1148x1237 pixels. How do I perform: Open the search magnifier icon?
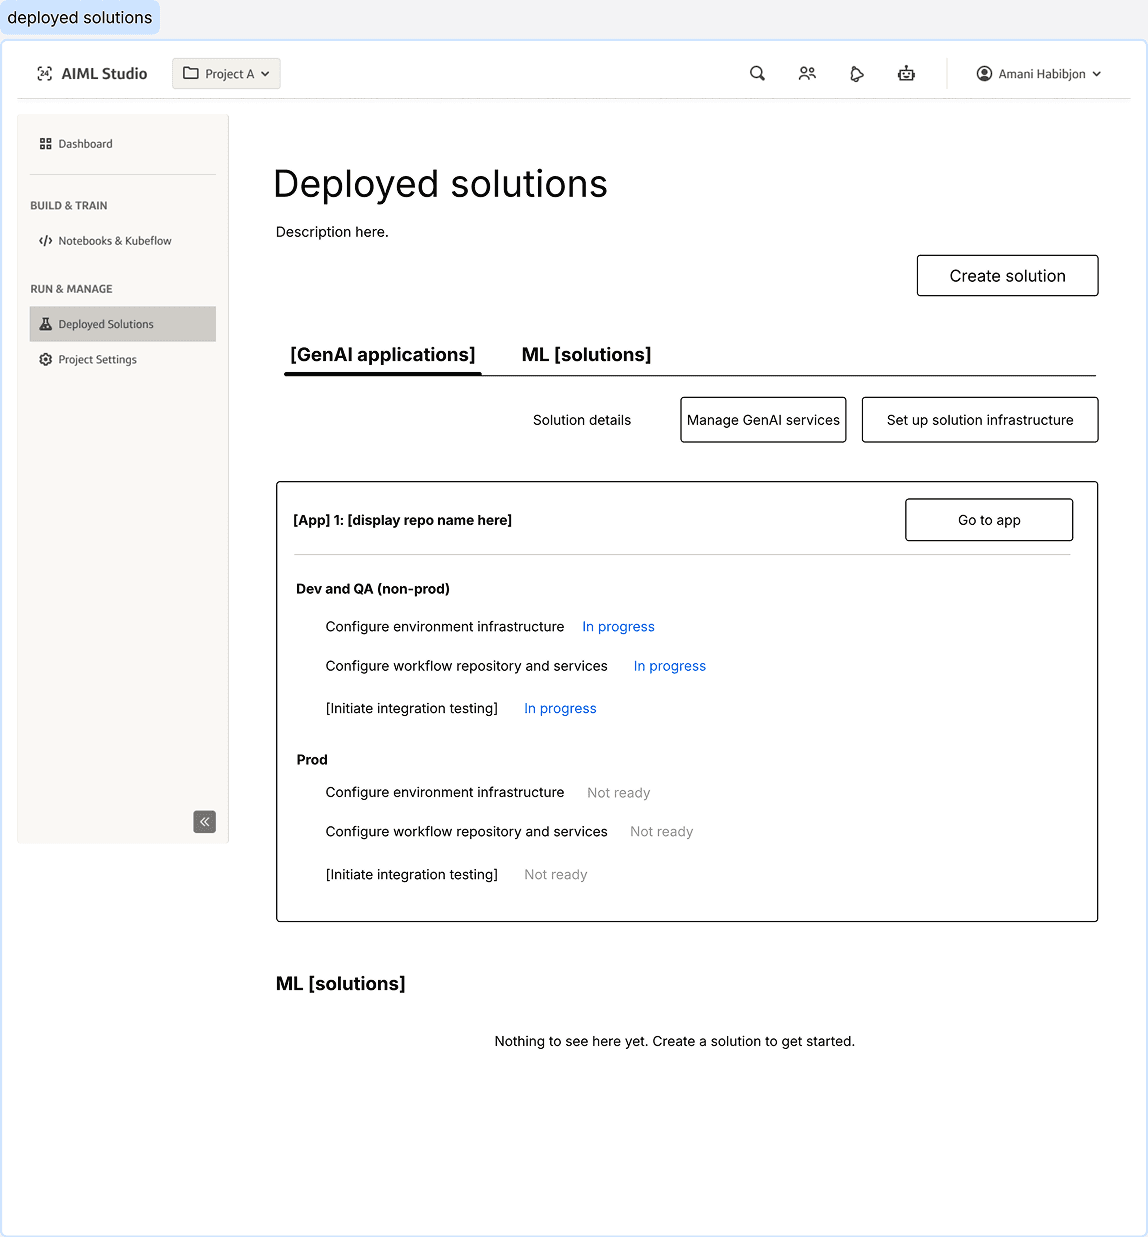point(758,74)
